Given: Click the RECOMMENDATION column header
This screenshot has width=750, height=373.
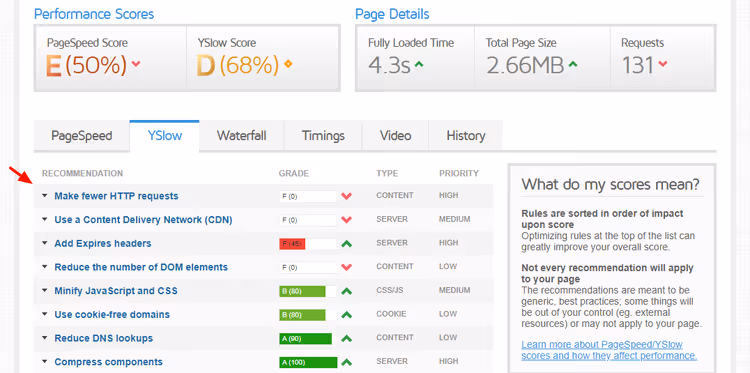Looking at the screenshot, I should (x=82, y=173).
